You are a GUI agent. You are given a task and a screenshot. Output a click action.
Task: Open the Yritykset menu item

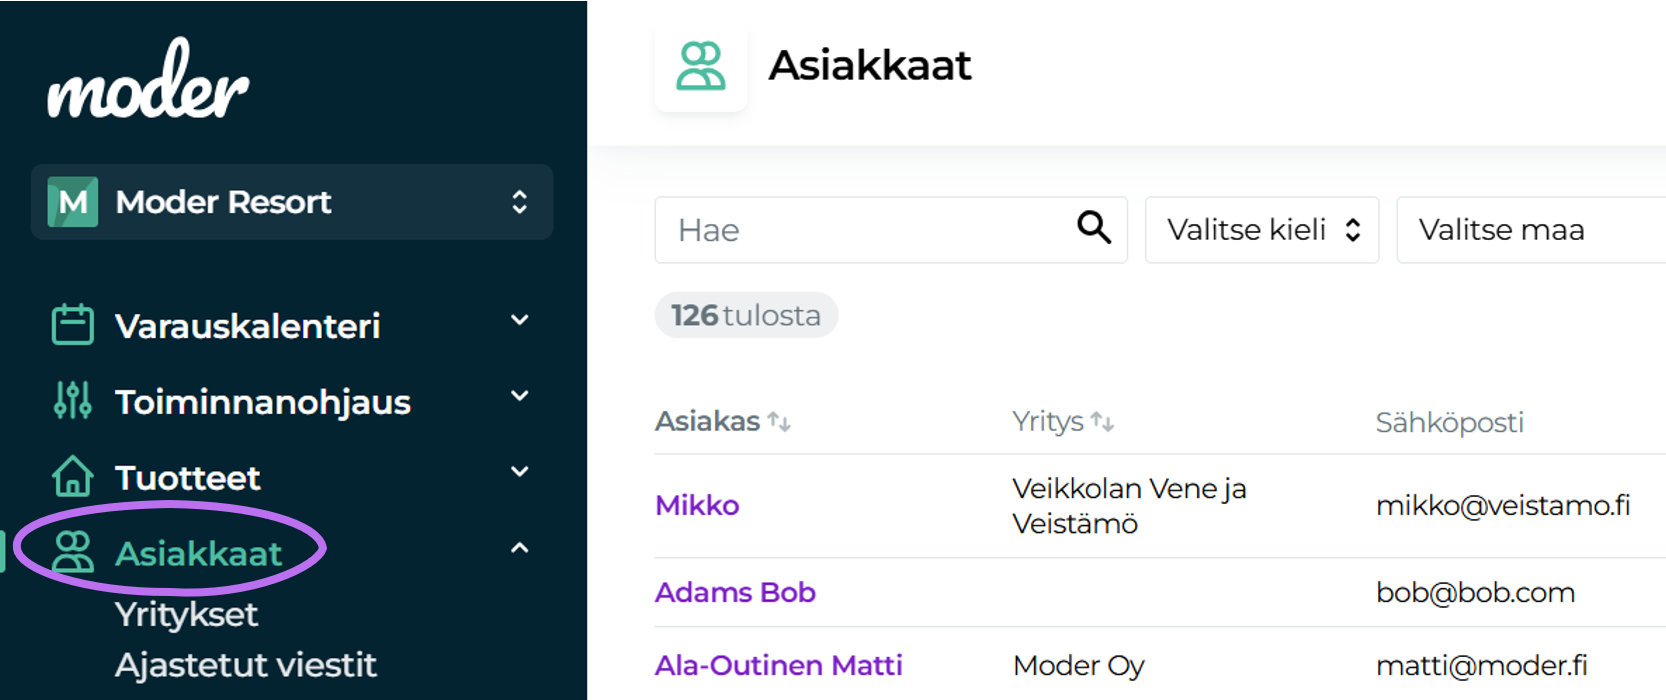(x=186, y=614)
